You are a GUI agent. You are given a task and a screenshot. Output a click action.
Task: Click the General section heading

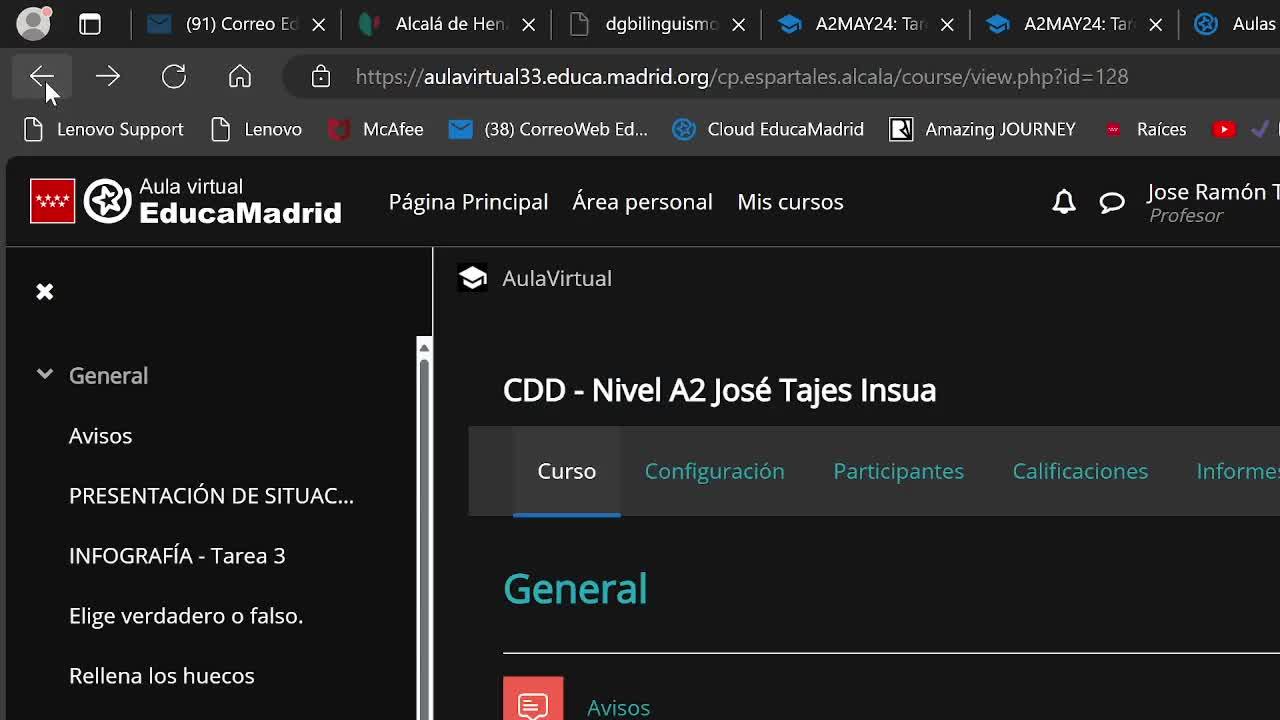pyautogui.click(x=575, y=589)
